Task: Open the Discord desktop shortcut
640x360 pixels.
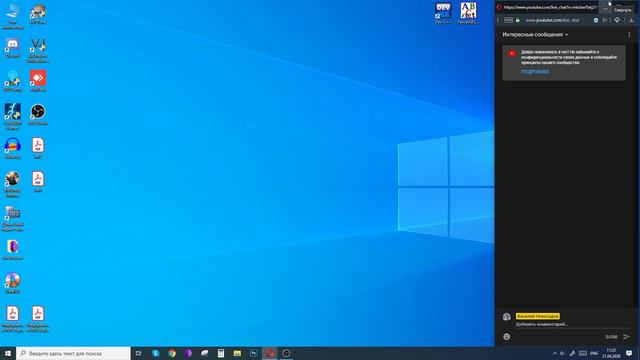Action: click(12, 47)
